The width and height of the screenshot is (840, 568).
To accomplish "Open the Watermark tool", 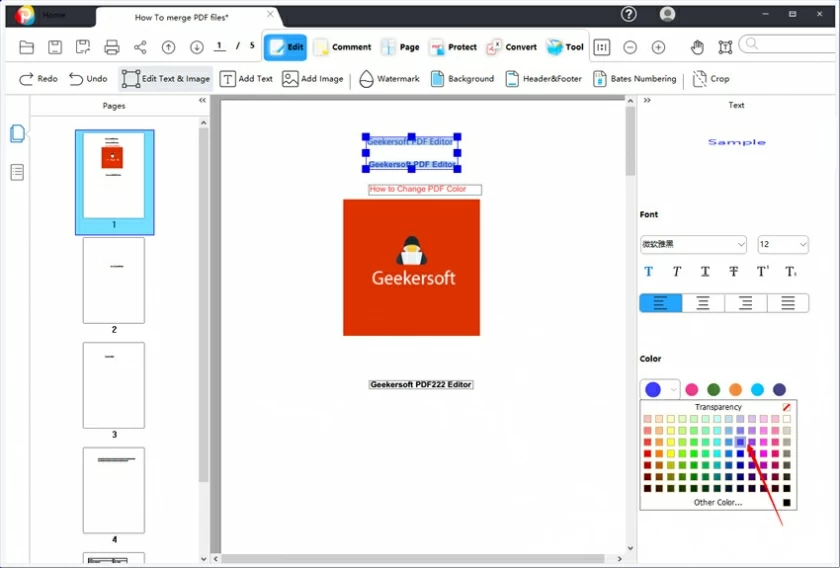I will point(389,79).
